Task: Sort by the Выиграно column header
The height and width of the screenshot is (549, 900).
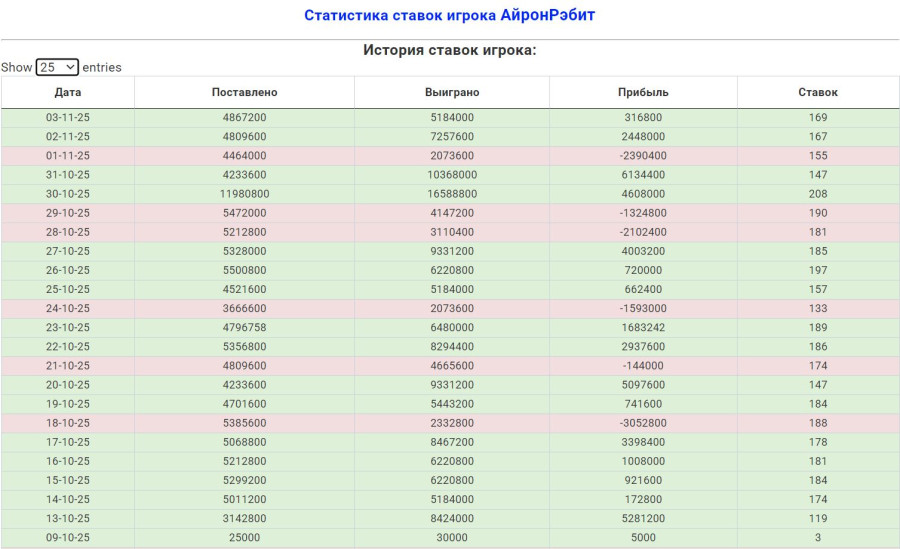Action: point(452,92)
